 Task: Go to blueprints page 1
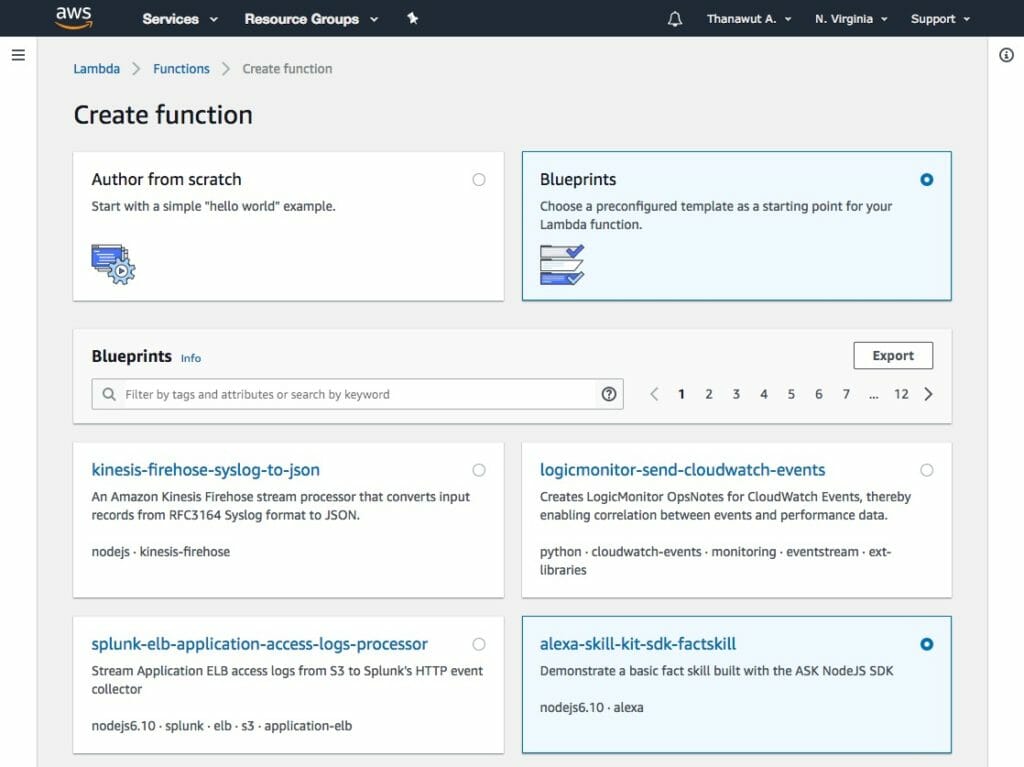click(681, 394)
